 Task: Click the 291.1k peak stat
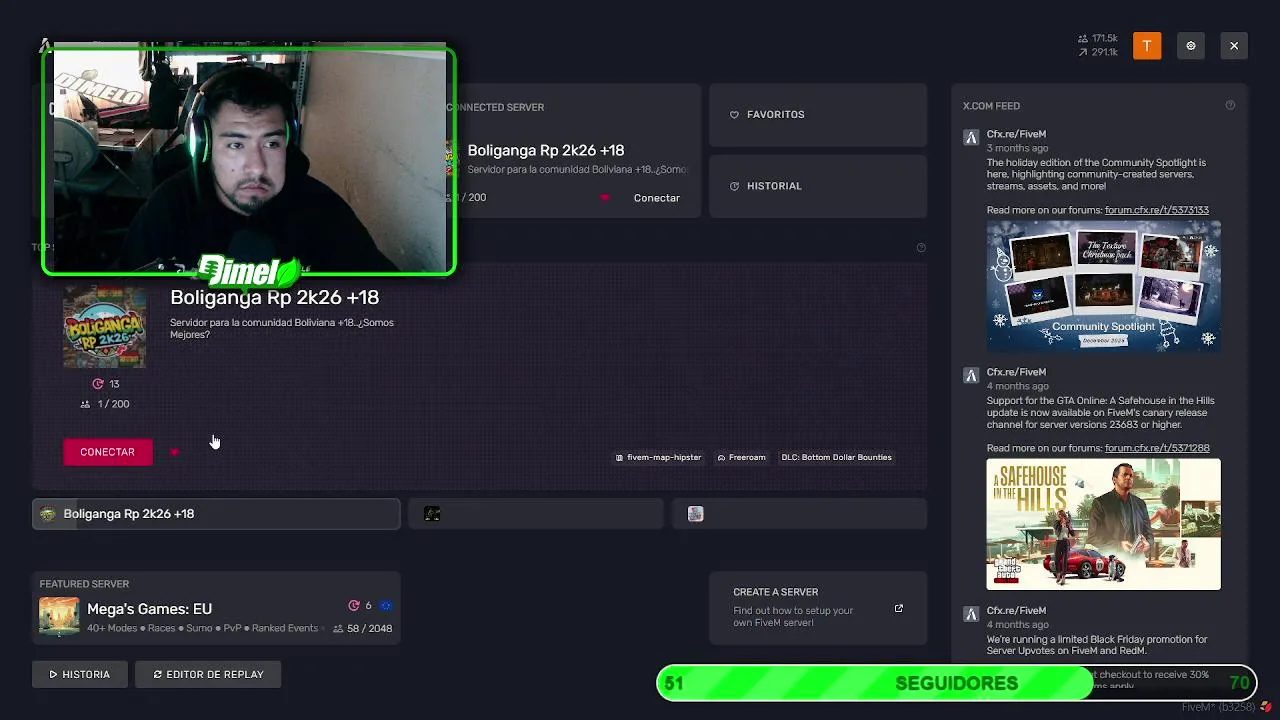(x=1097, y=52)
